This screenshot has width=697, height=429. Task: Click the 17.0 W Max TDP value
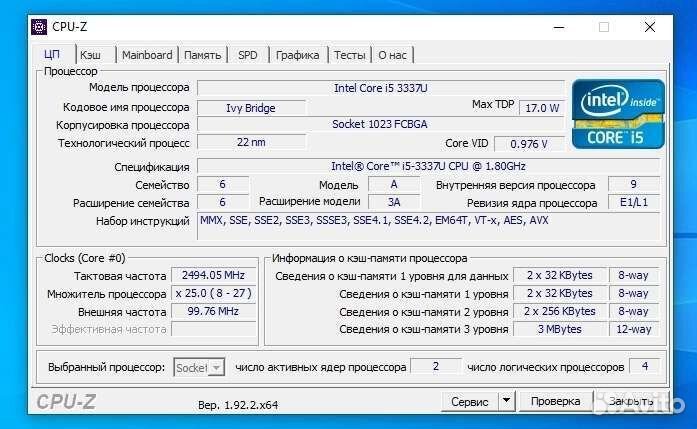(x=542, y=108)
